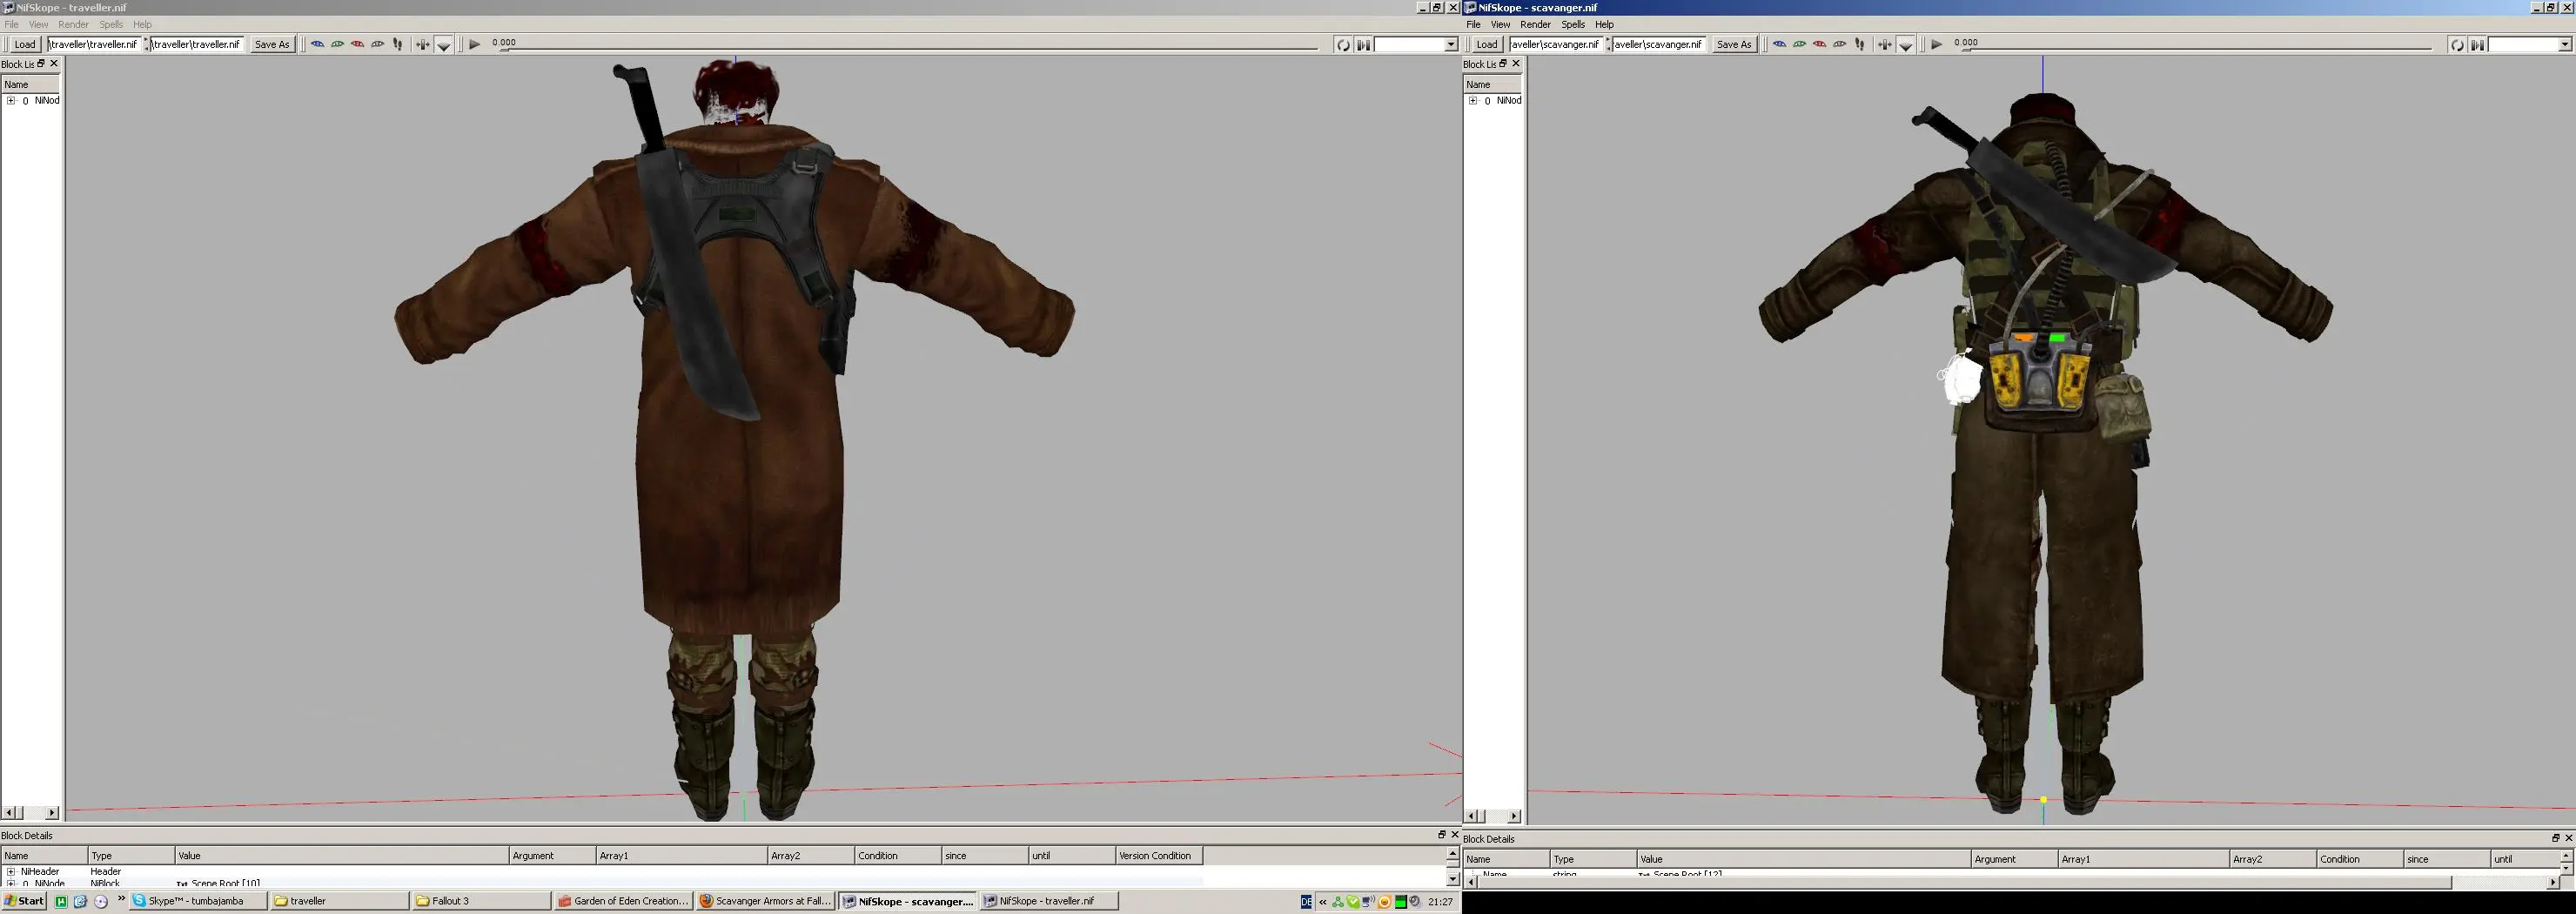Expand 0 NiNode row in traveller Block Details

[11, 883]
